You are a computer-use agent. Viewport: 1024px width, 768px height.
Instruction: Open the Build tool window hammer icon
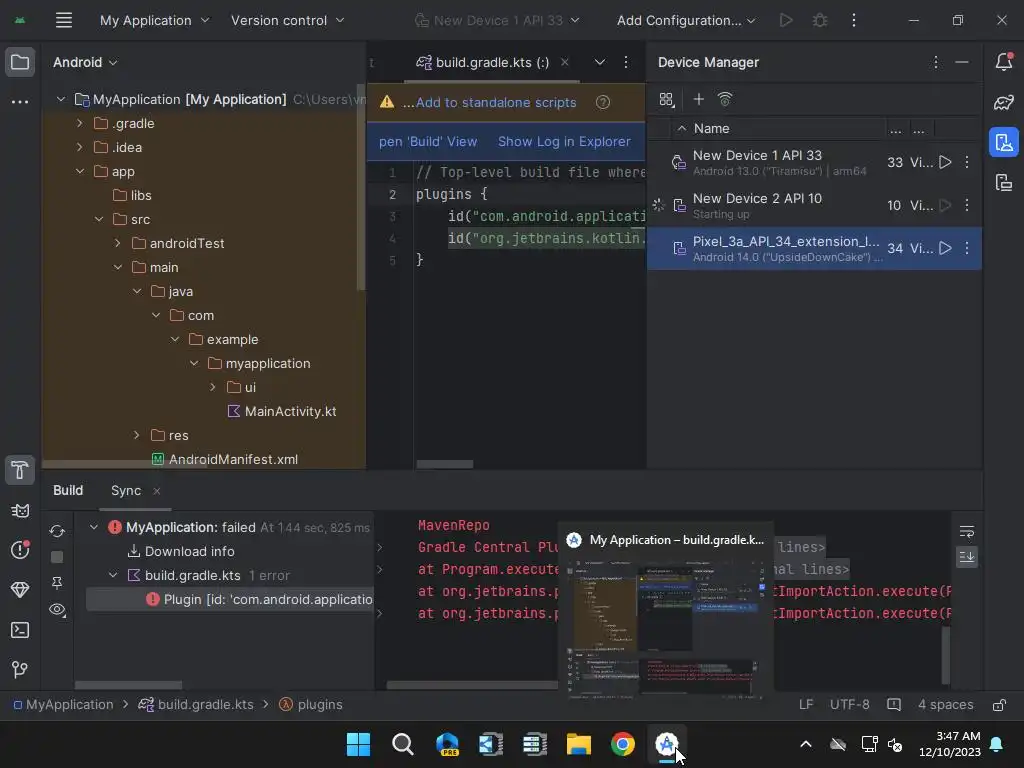[x=20, y=470]
